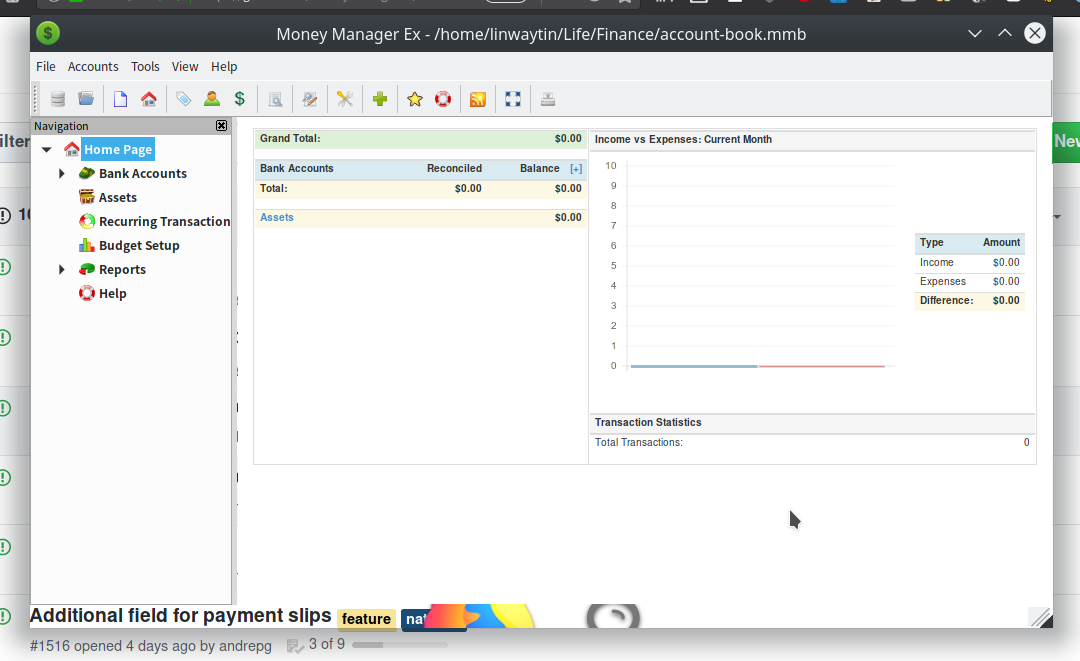
Task: Select Help in navigation tree
Action: [x=113, y=293]
